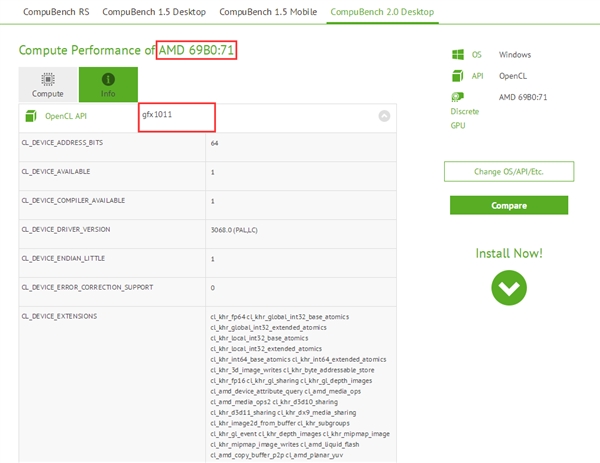Click the Discrete GPU icon
This screenshot has height=463, width=600.
click(x=457, y=97)
